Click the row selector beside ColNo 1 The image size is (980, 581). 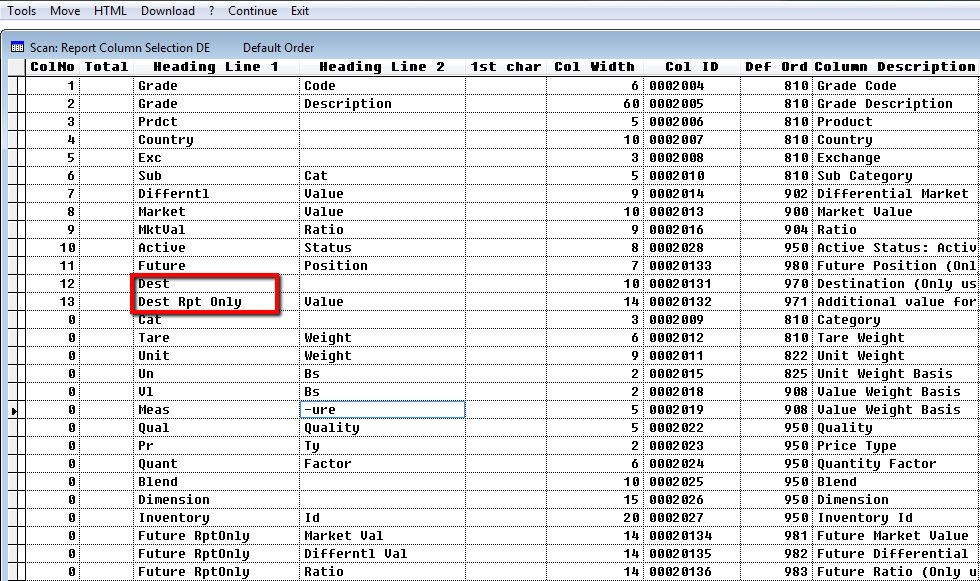tap(17, 86)
